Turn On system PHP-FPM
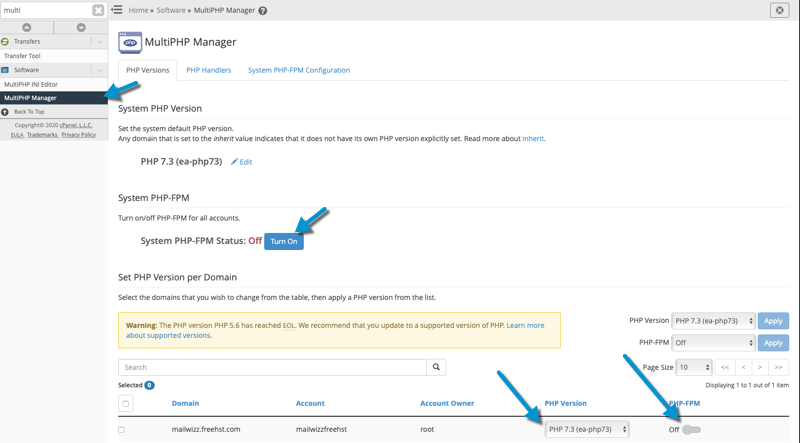Screen dimensions: 800x443 pyautogui.click(x=284, y=241)
